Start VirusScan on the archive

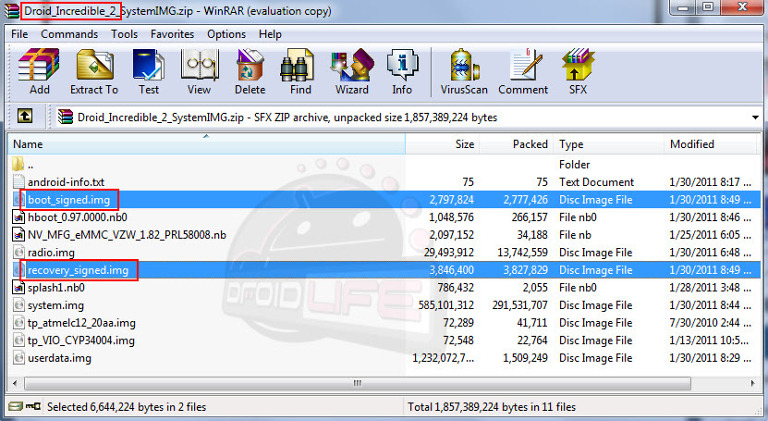pos(464,71)
